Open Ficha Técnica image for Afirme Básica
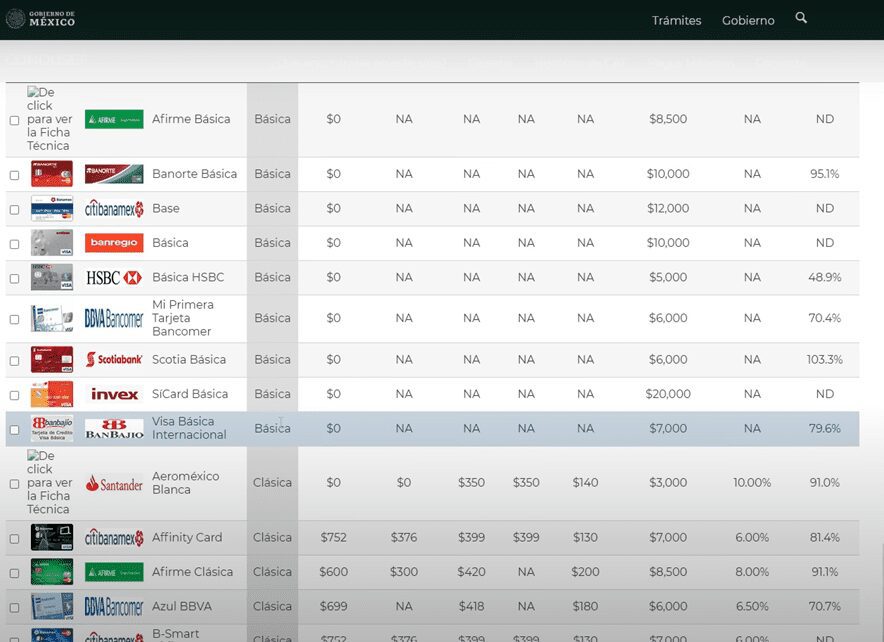Viewport: 884px width, 642px height. pyautogui.click(x=49, y=119)
